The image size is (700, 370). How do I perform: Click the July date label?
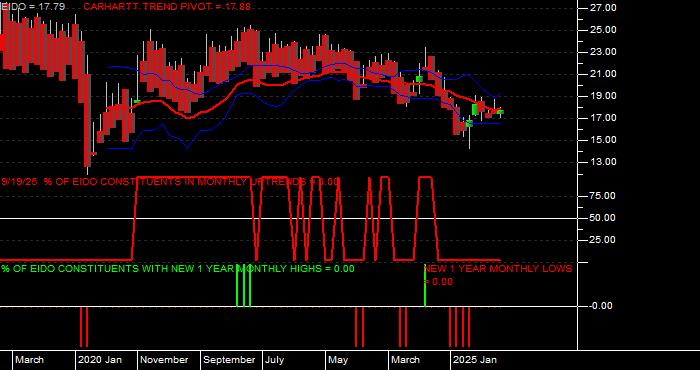click(x=274, y=360)
